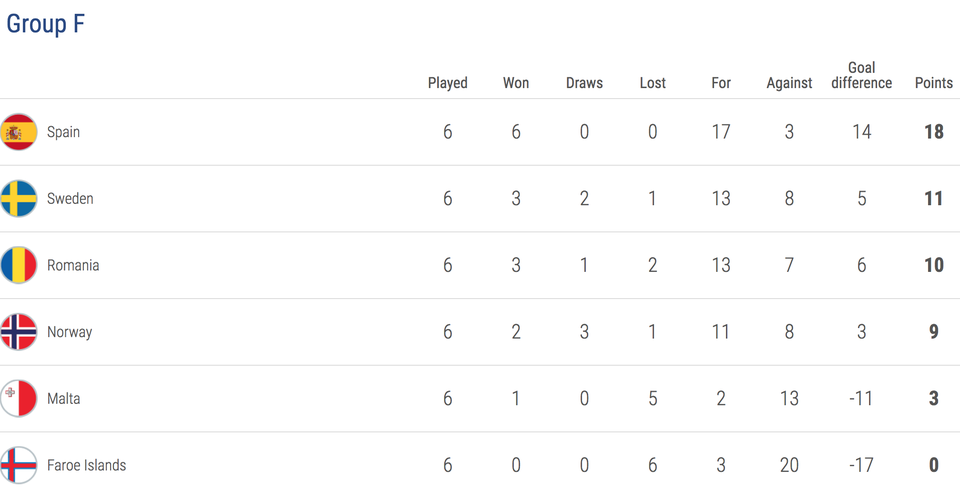Image resolution: width=960 pixels, height=500 pixels.
Task: Click the Played column header
Action: click(448, 83)
